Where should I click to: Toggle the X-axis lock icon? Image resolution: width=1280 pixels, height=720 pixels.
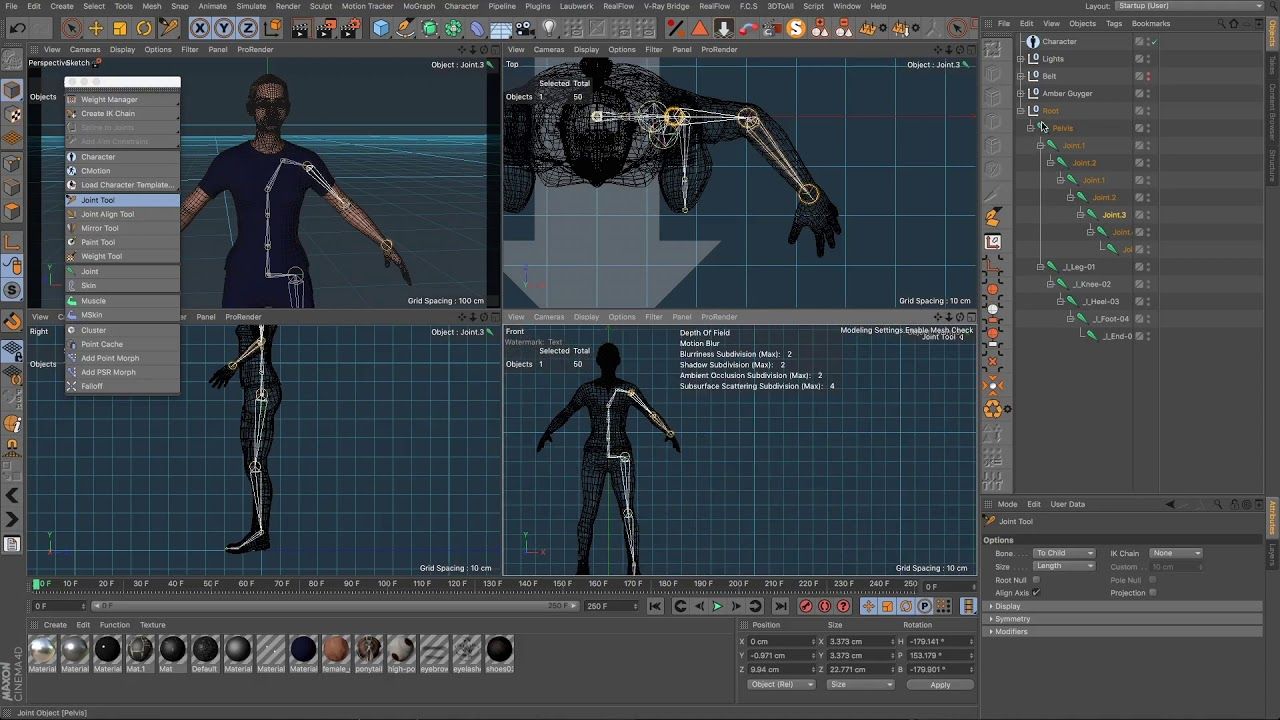pos(200,29)
